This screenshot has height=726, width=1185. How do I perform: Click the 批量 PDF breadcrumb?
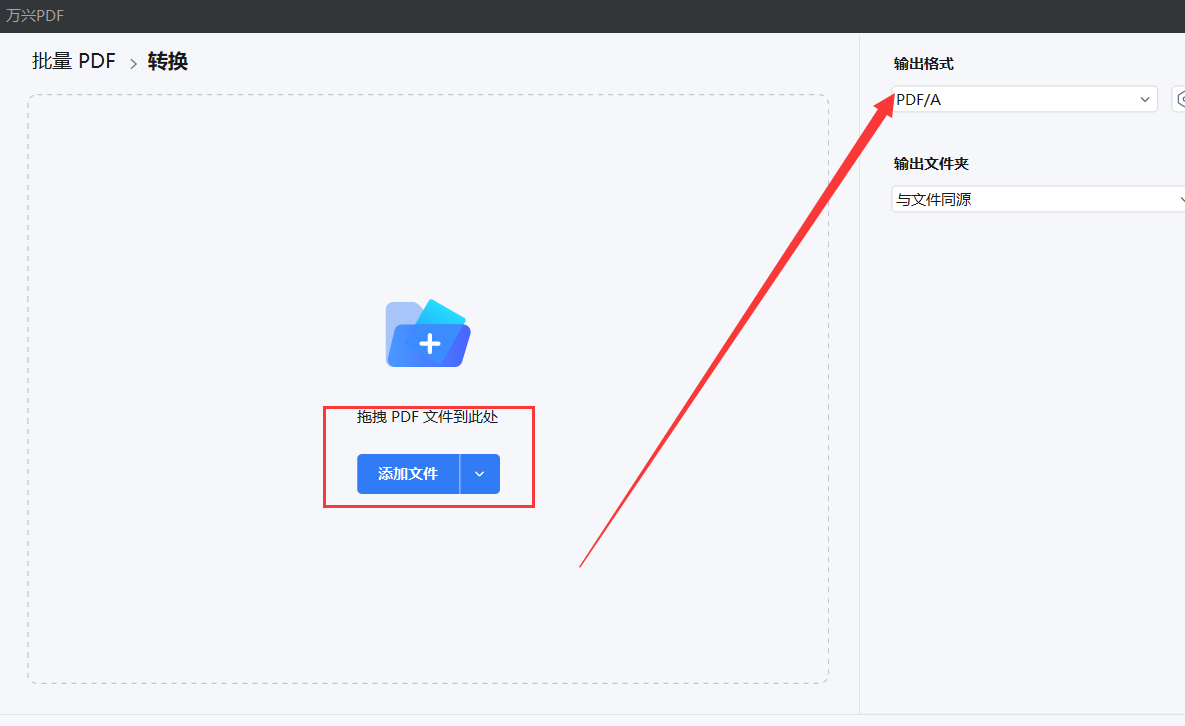73,61
